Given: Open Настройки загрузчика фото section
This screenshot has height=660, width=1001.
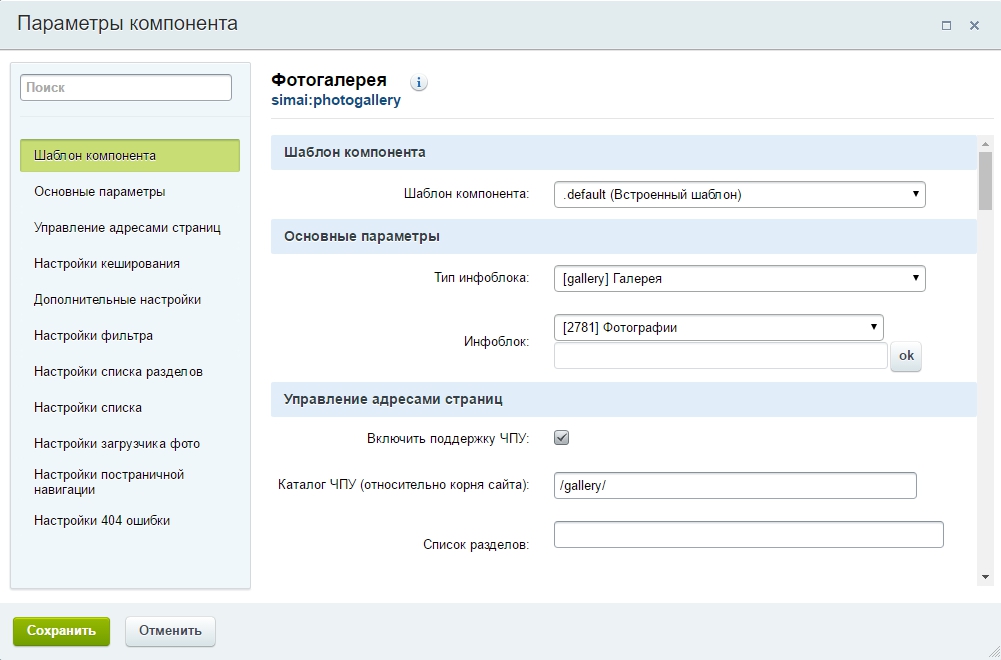Looking at the screenshot, I should coord(117,444).
